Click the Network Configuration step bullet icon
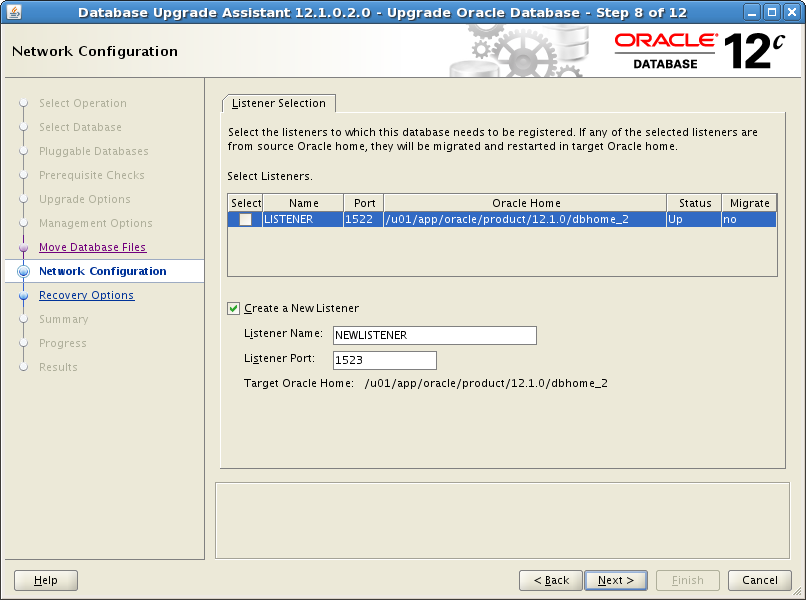 click(23, 271)
